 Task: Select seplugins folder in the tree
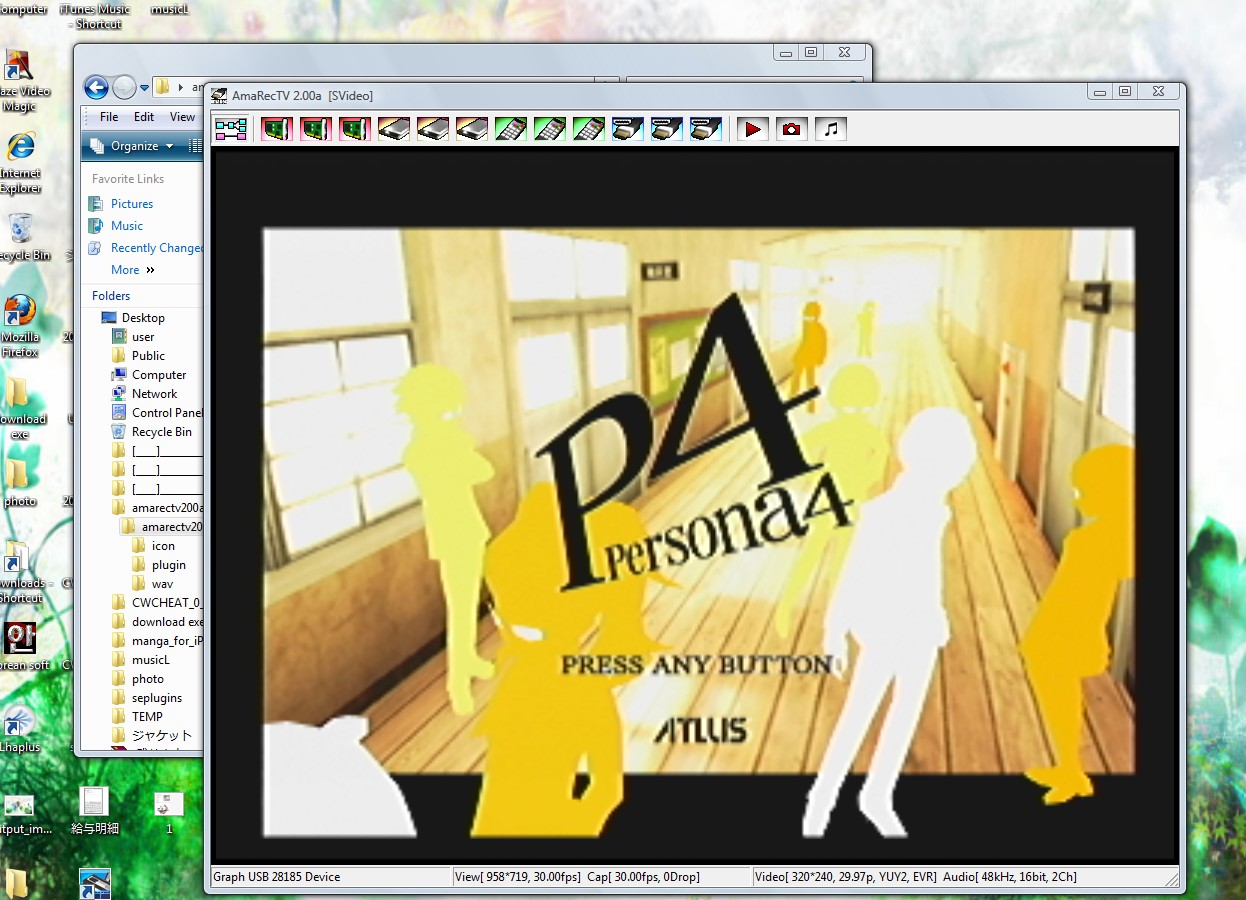(x=156, y=698)
